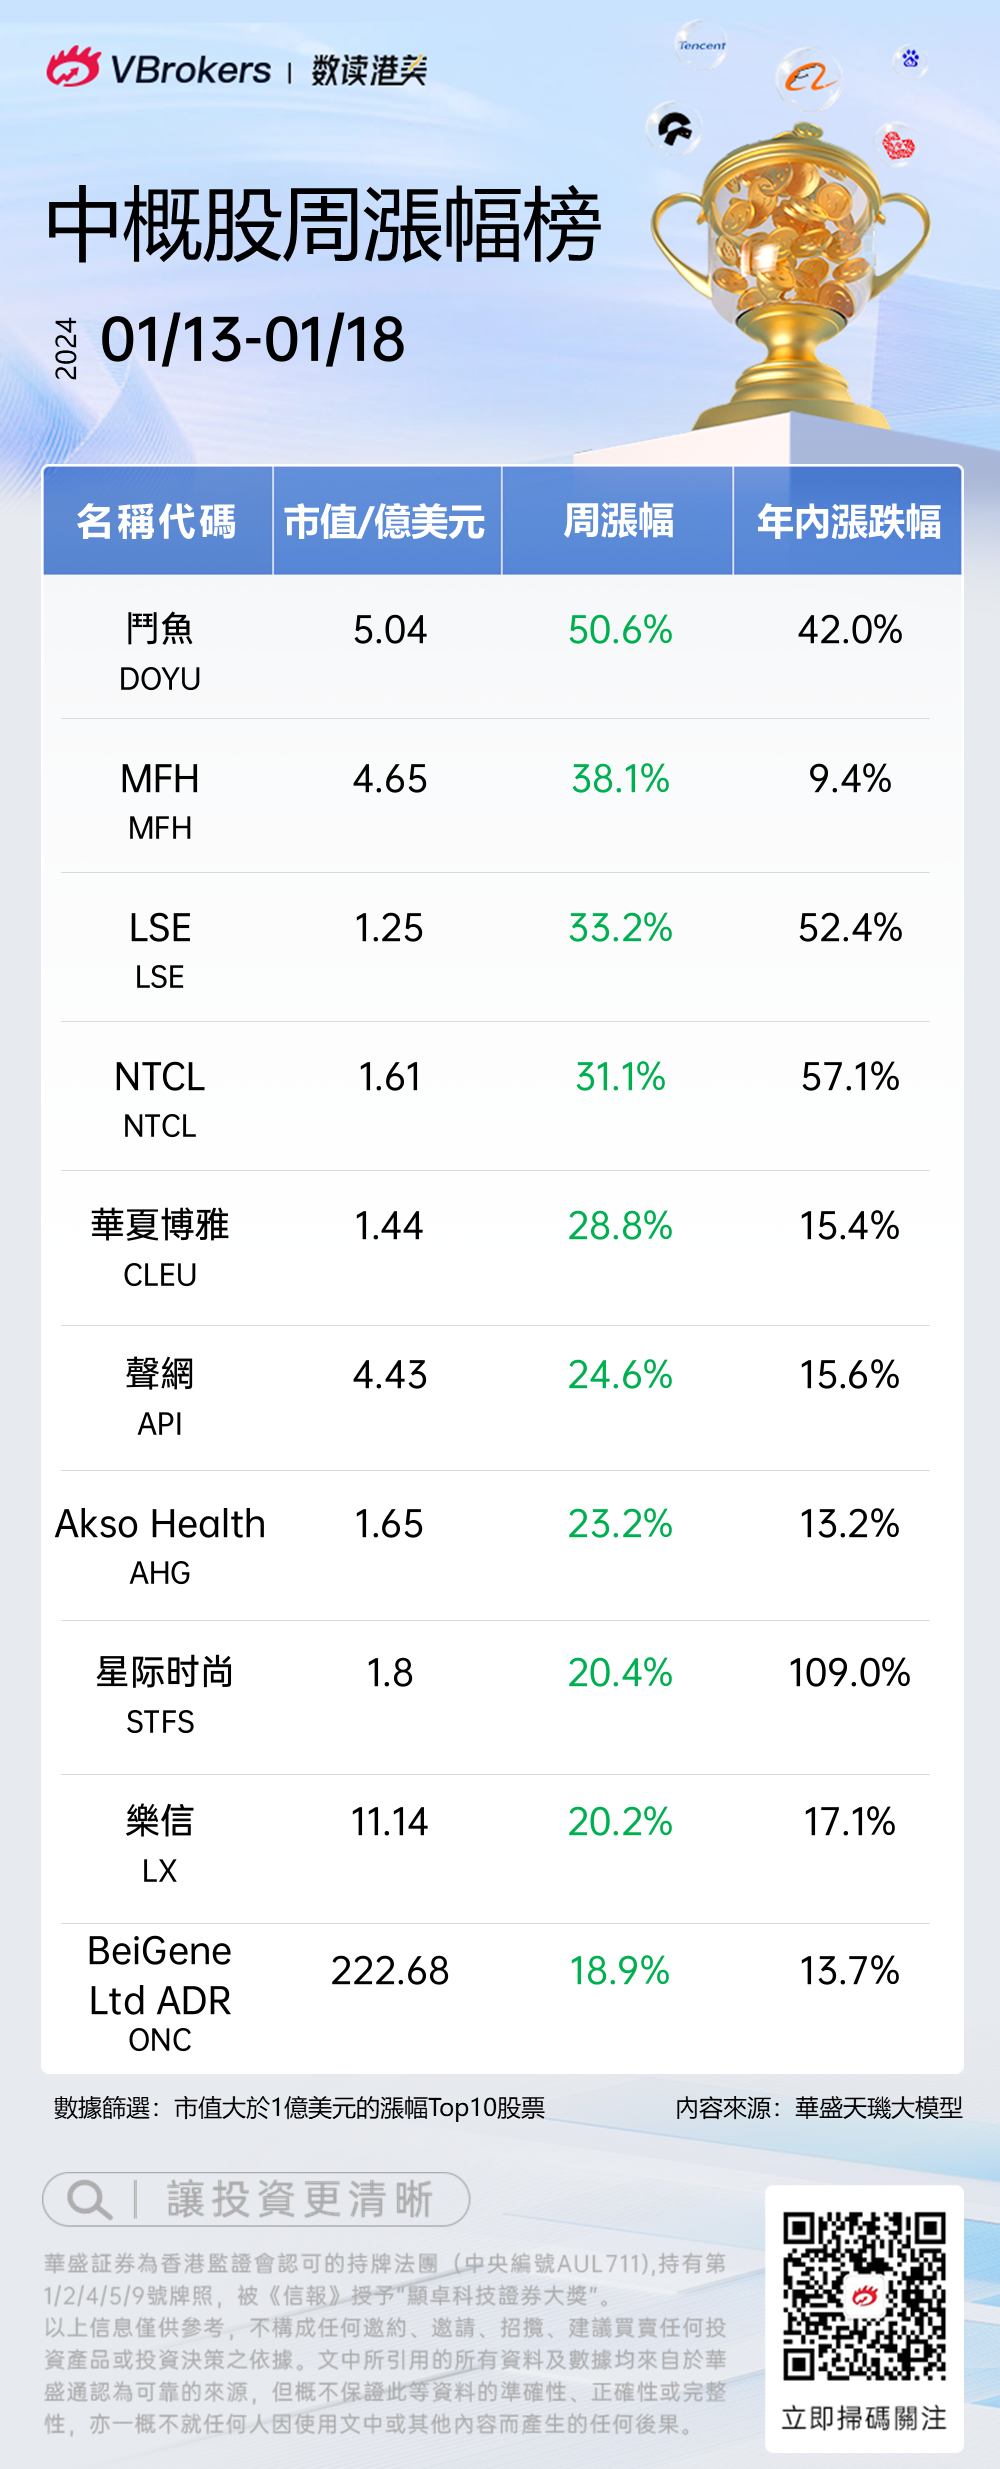Select the 周漲幅 column header
1000x2469 pixels.
point(618,522)
